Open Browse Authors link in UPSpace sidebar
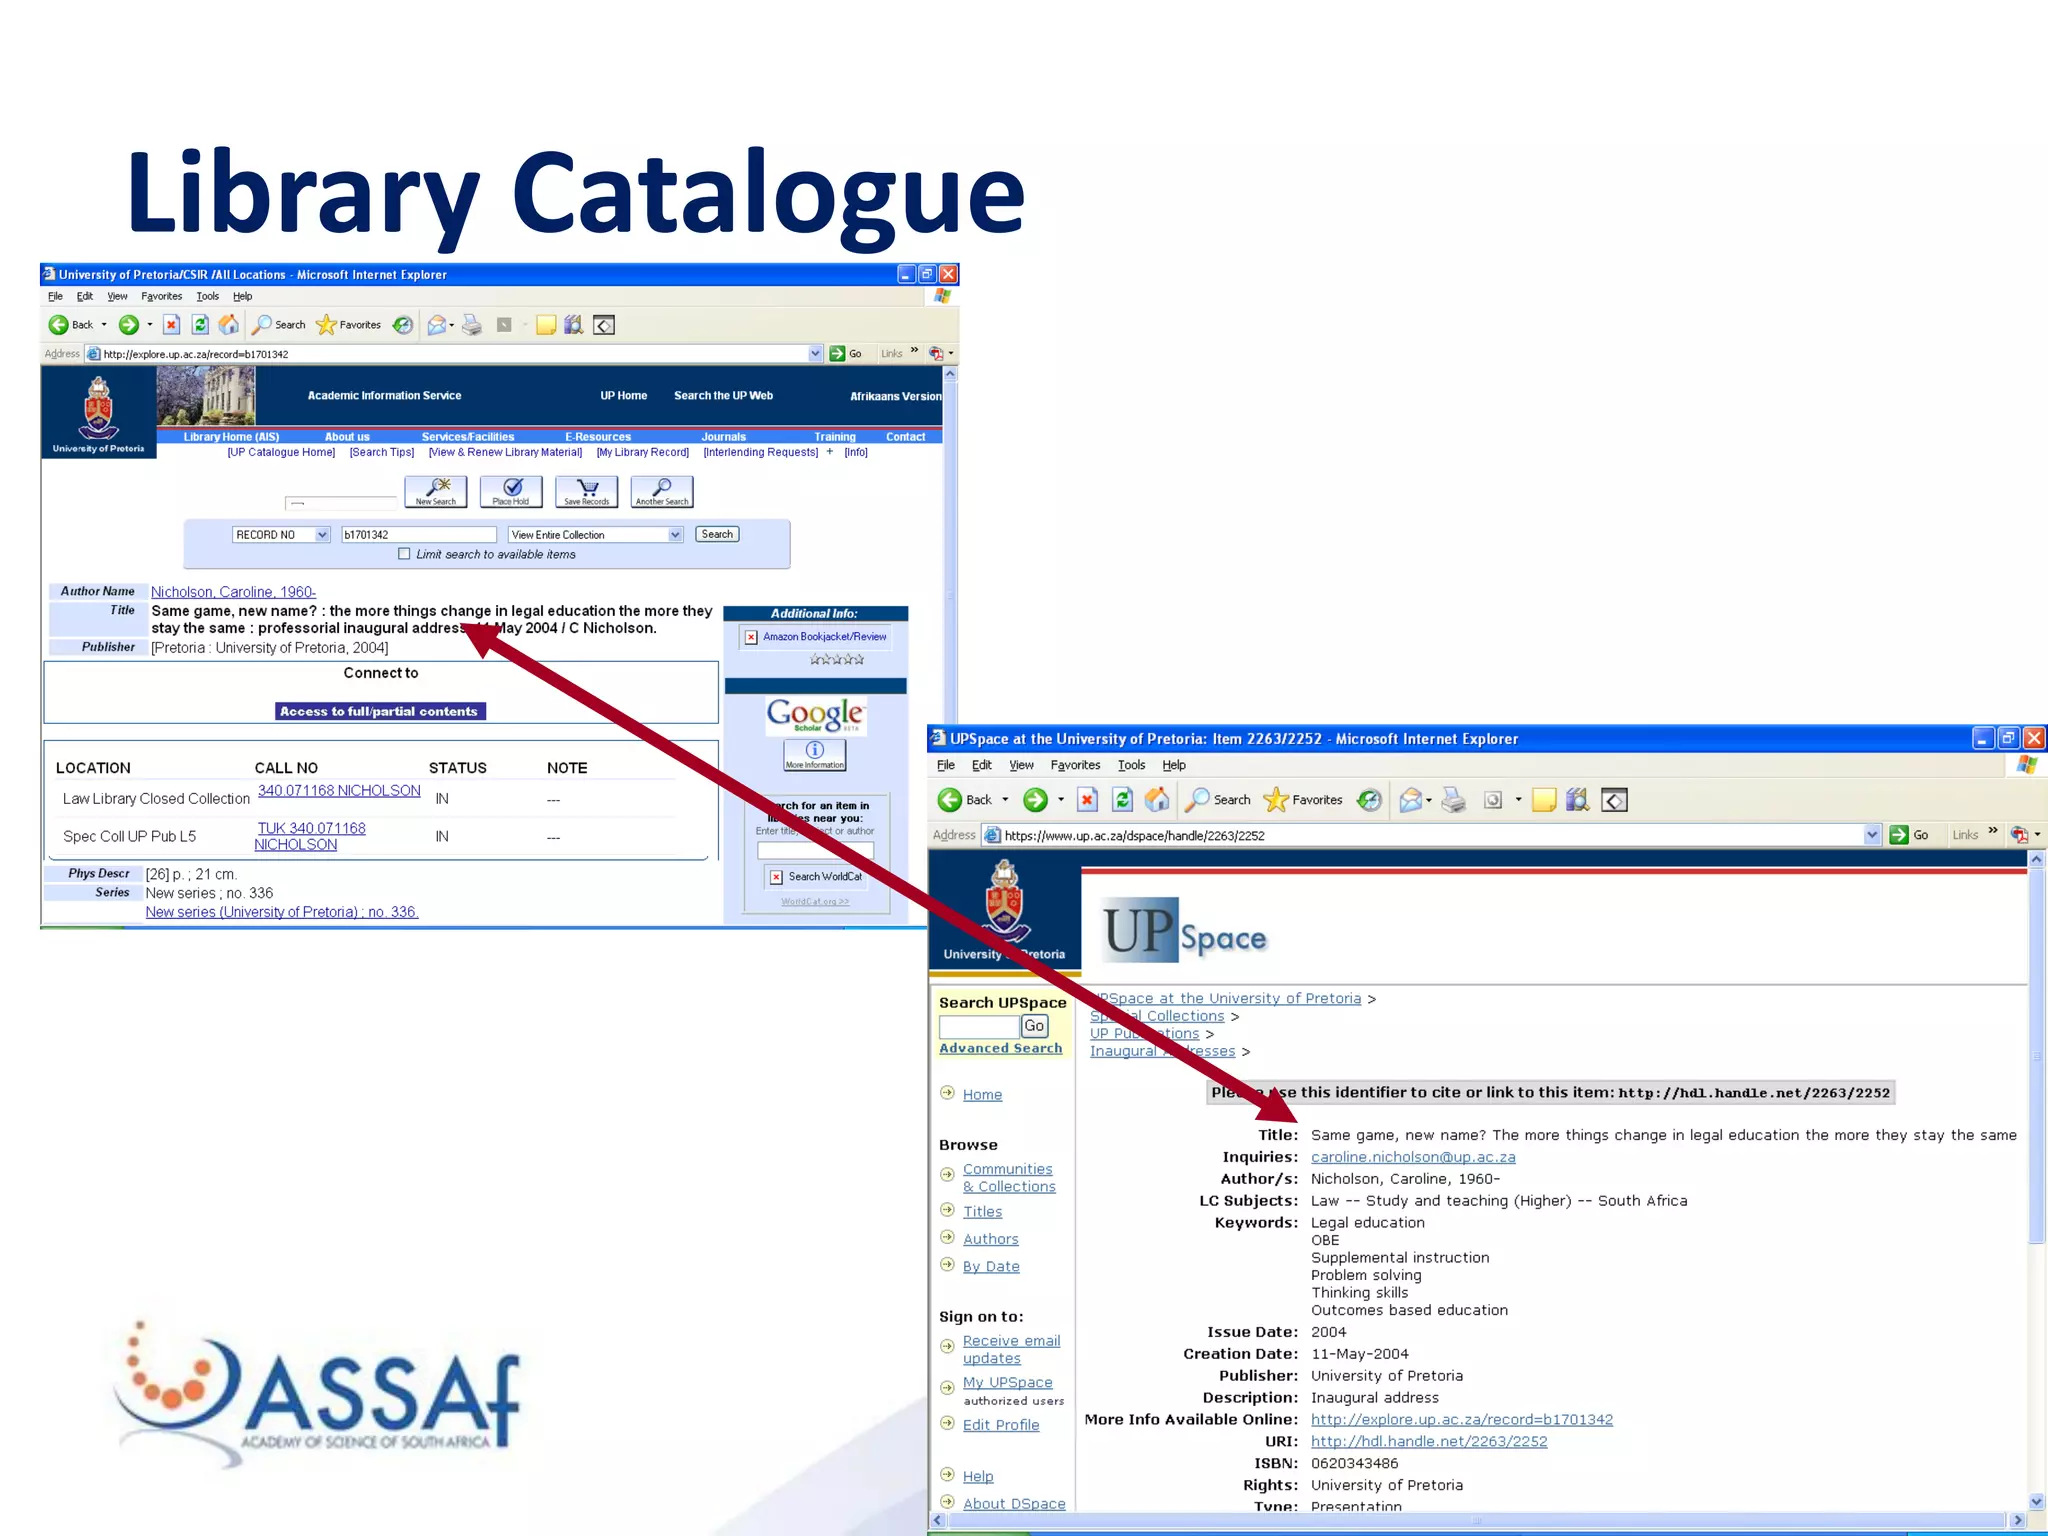 990,1239
